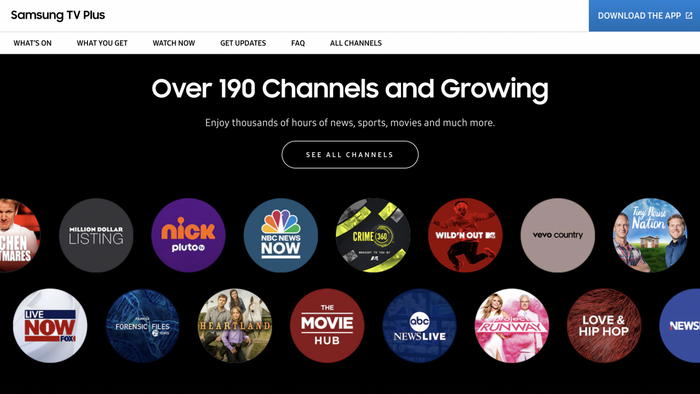The image size is (700, 394).
Task: Jump to the Watch Now section
Action: click(174, 43)
